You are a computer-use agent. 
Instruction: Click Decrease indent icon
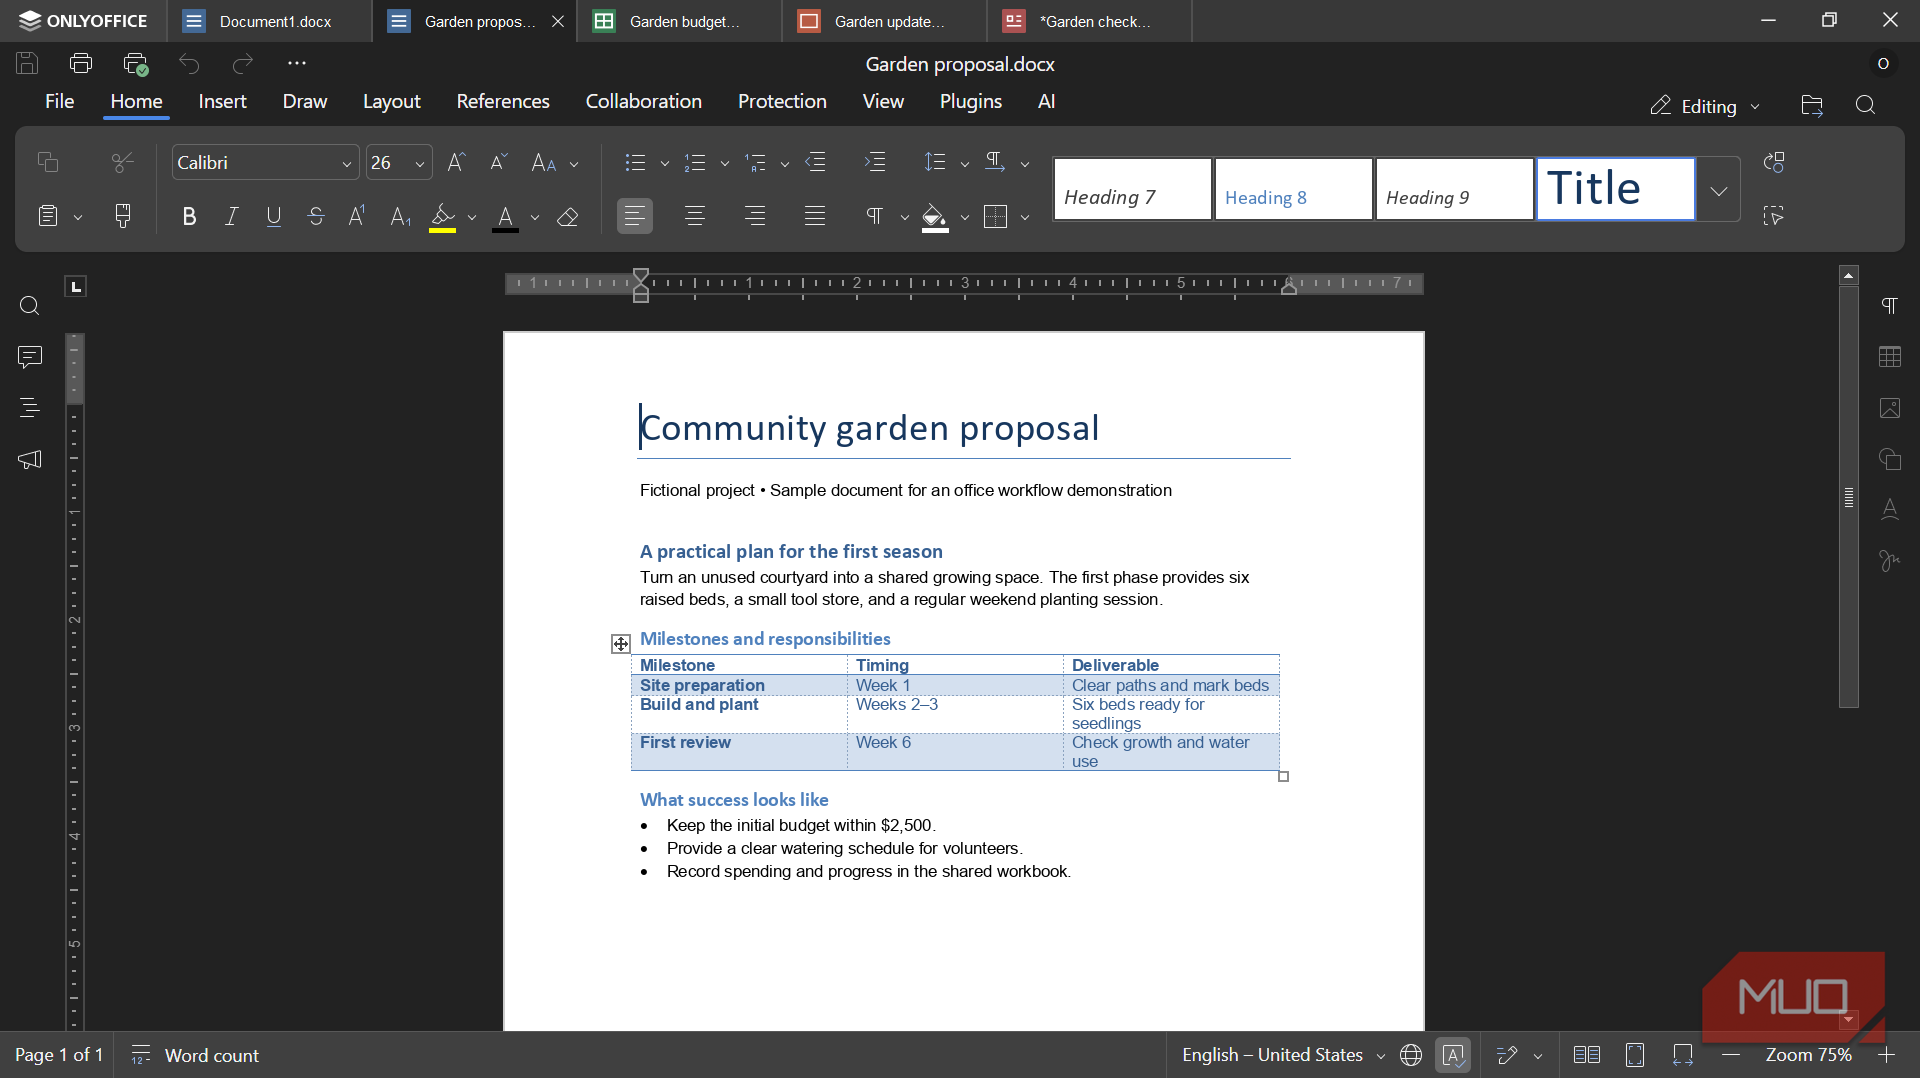point(816,162)
